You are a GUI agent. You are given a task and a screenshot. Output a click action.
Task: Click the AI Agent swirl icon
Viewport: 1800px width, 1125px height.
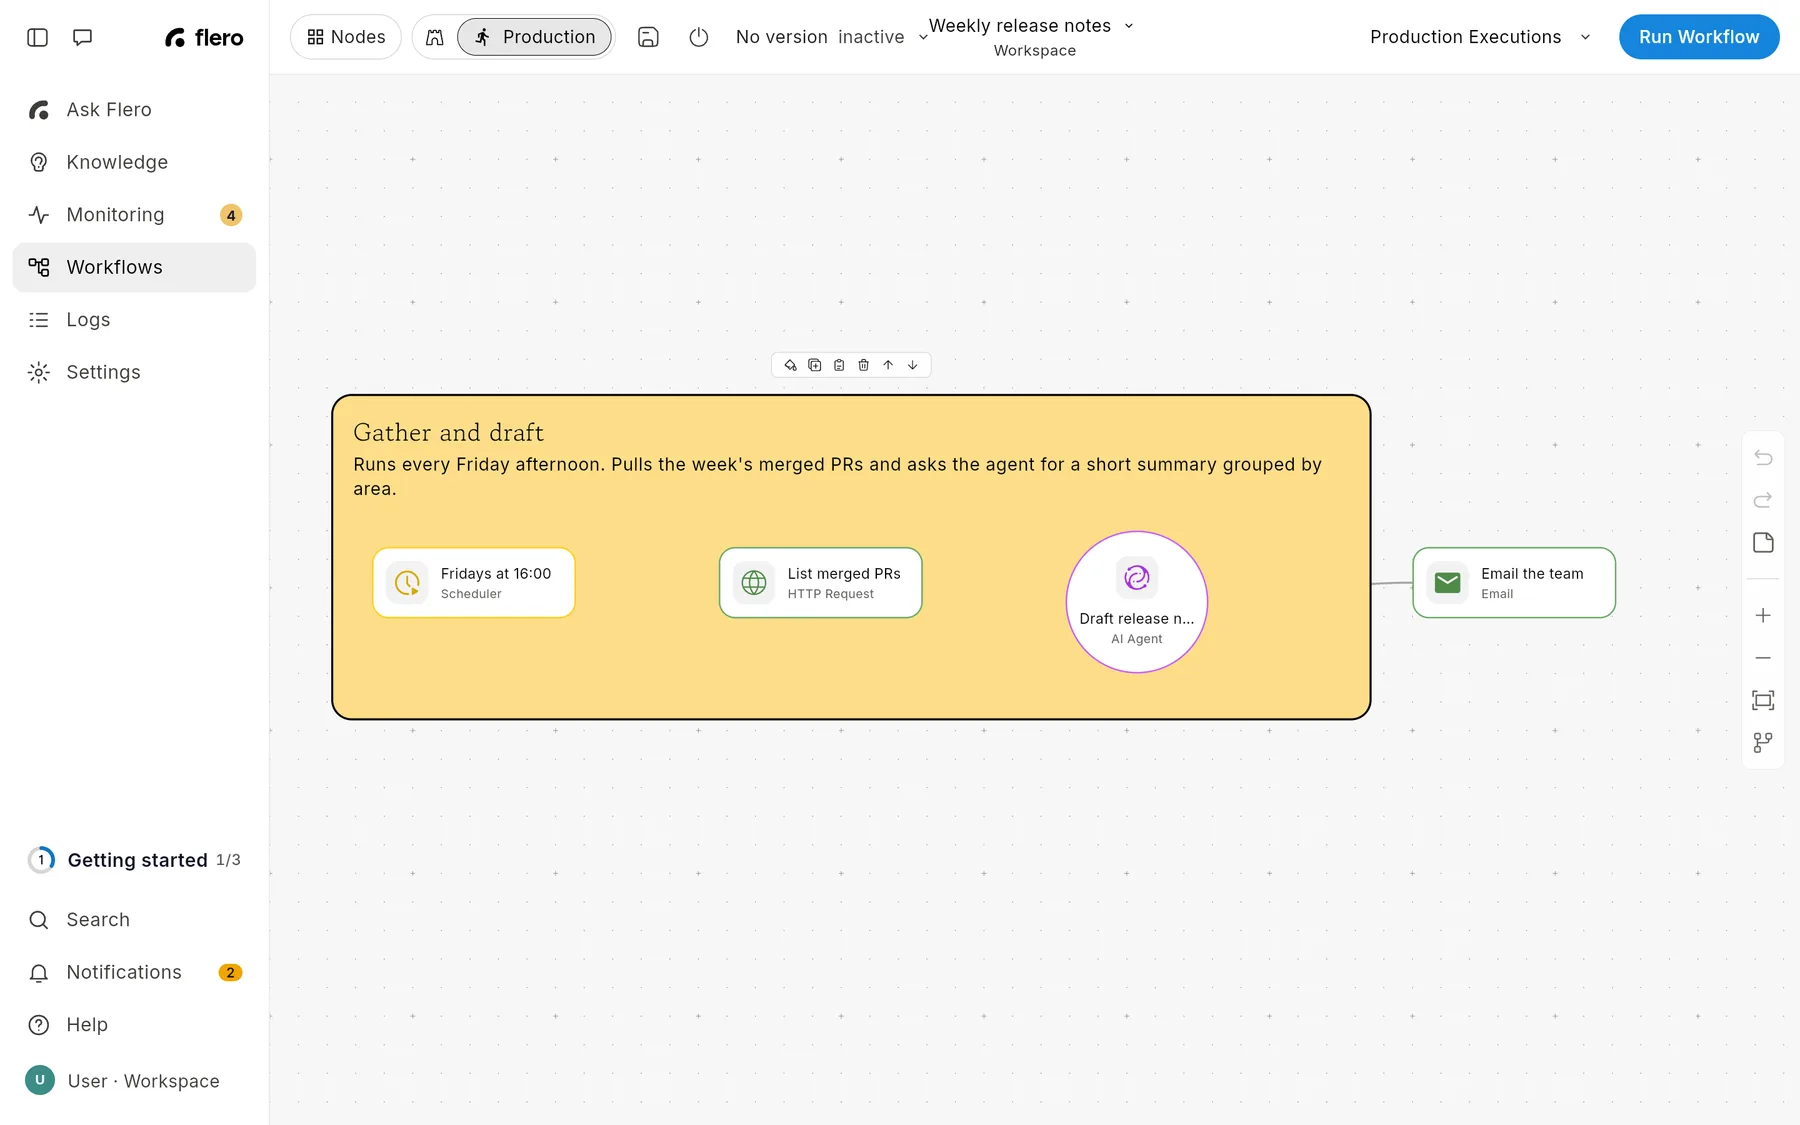[1137, 577]
